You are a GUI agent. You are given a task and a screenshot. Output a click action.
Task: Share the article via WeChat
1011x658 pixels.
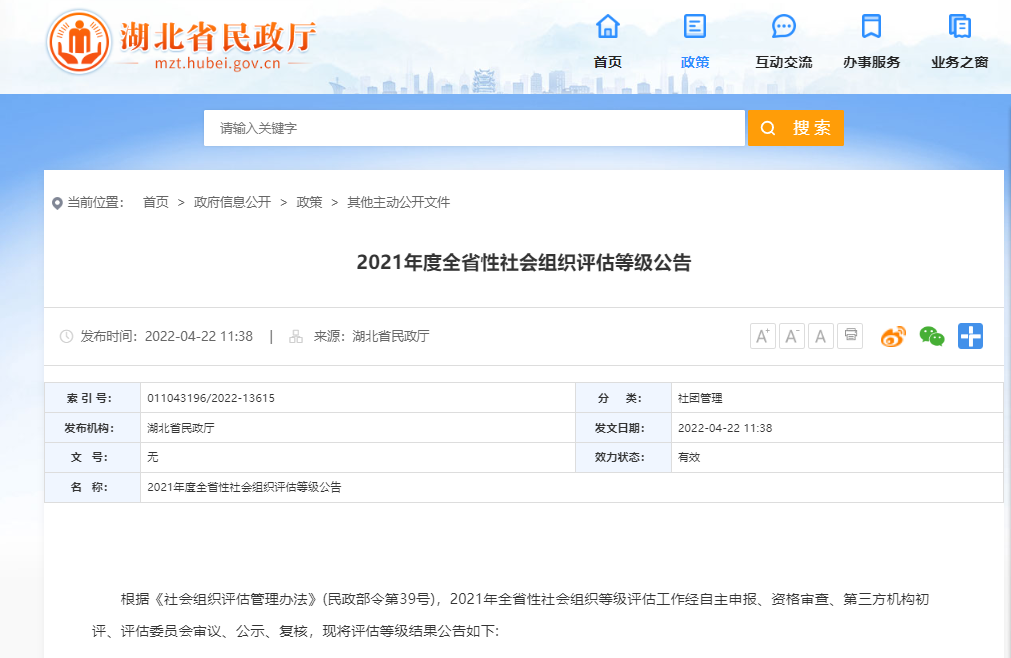pos(931,338)
